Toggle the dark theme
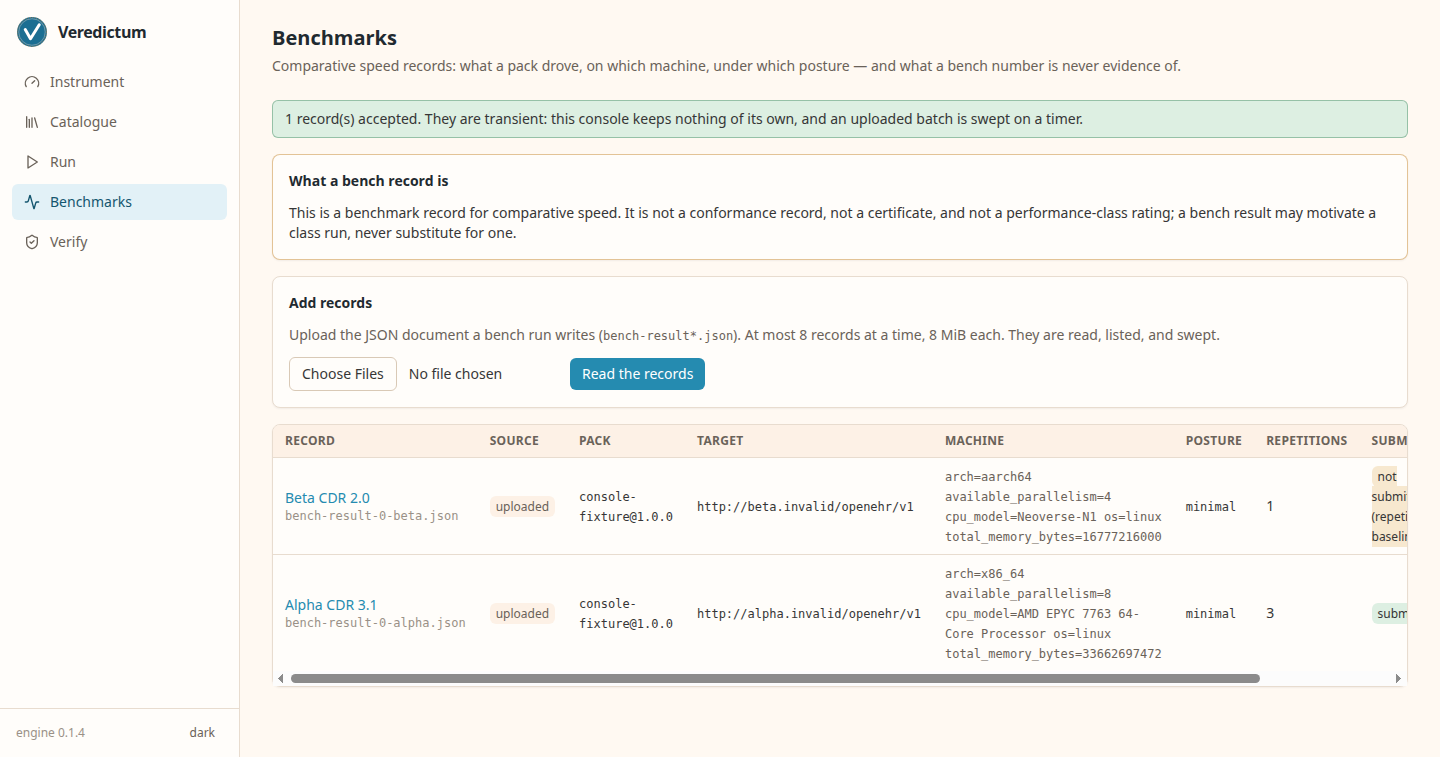Viewport: 1440px width, 757px height. (x=202, y=733)
